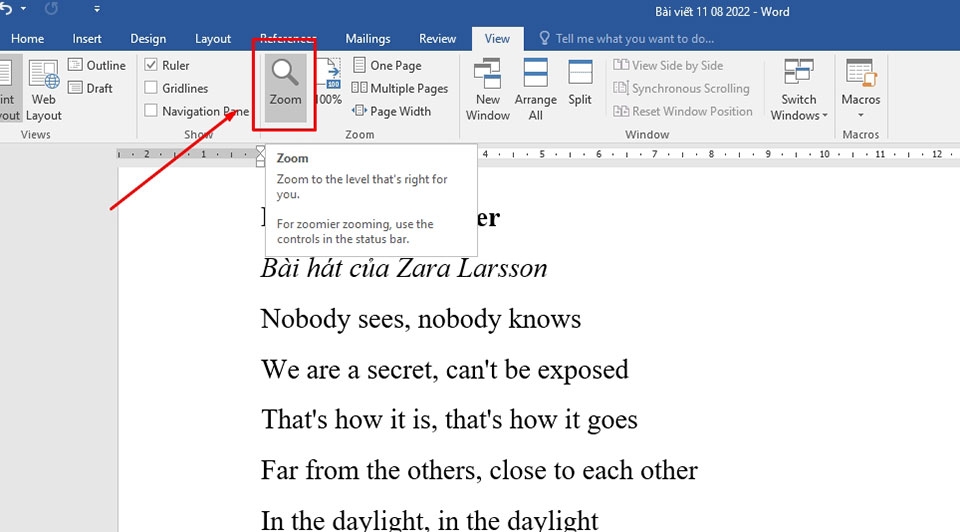Switch to the Insert ribbon tab
Viewport: 960px width, 532px height.
87,39
